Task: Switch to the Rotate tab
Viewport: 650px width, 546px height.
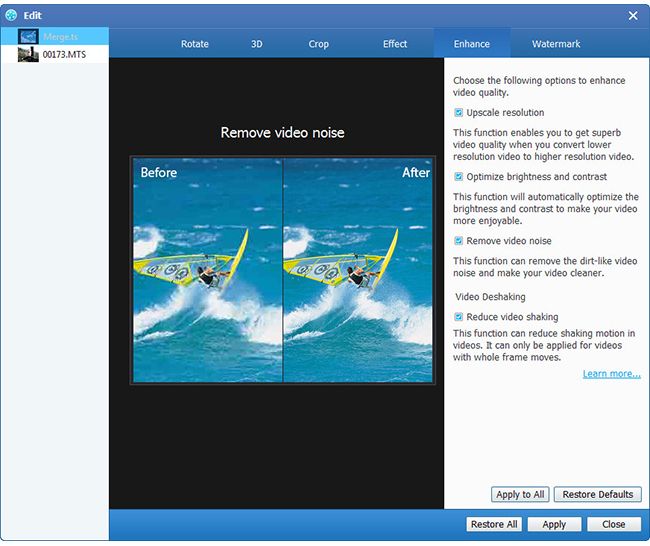Action: tap(194, 44)
